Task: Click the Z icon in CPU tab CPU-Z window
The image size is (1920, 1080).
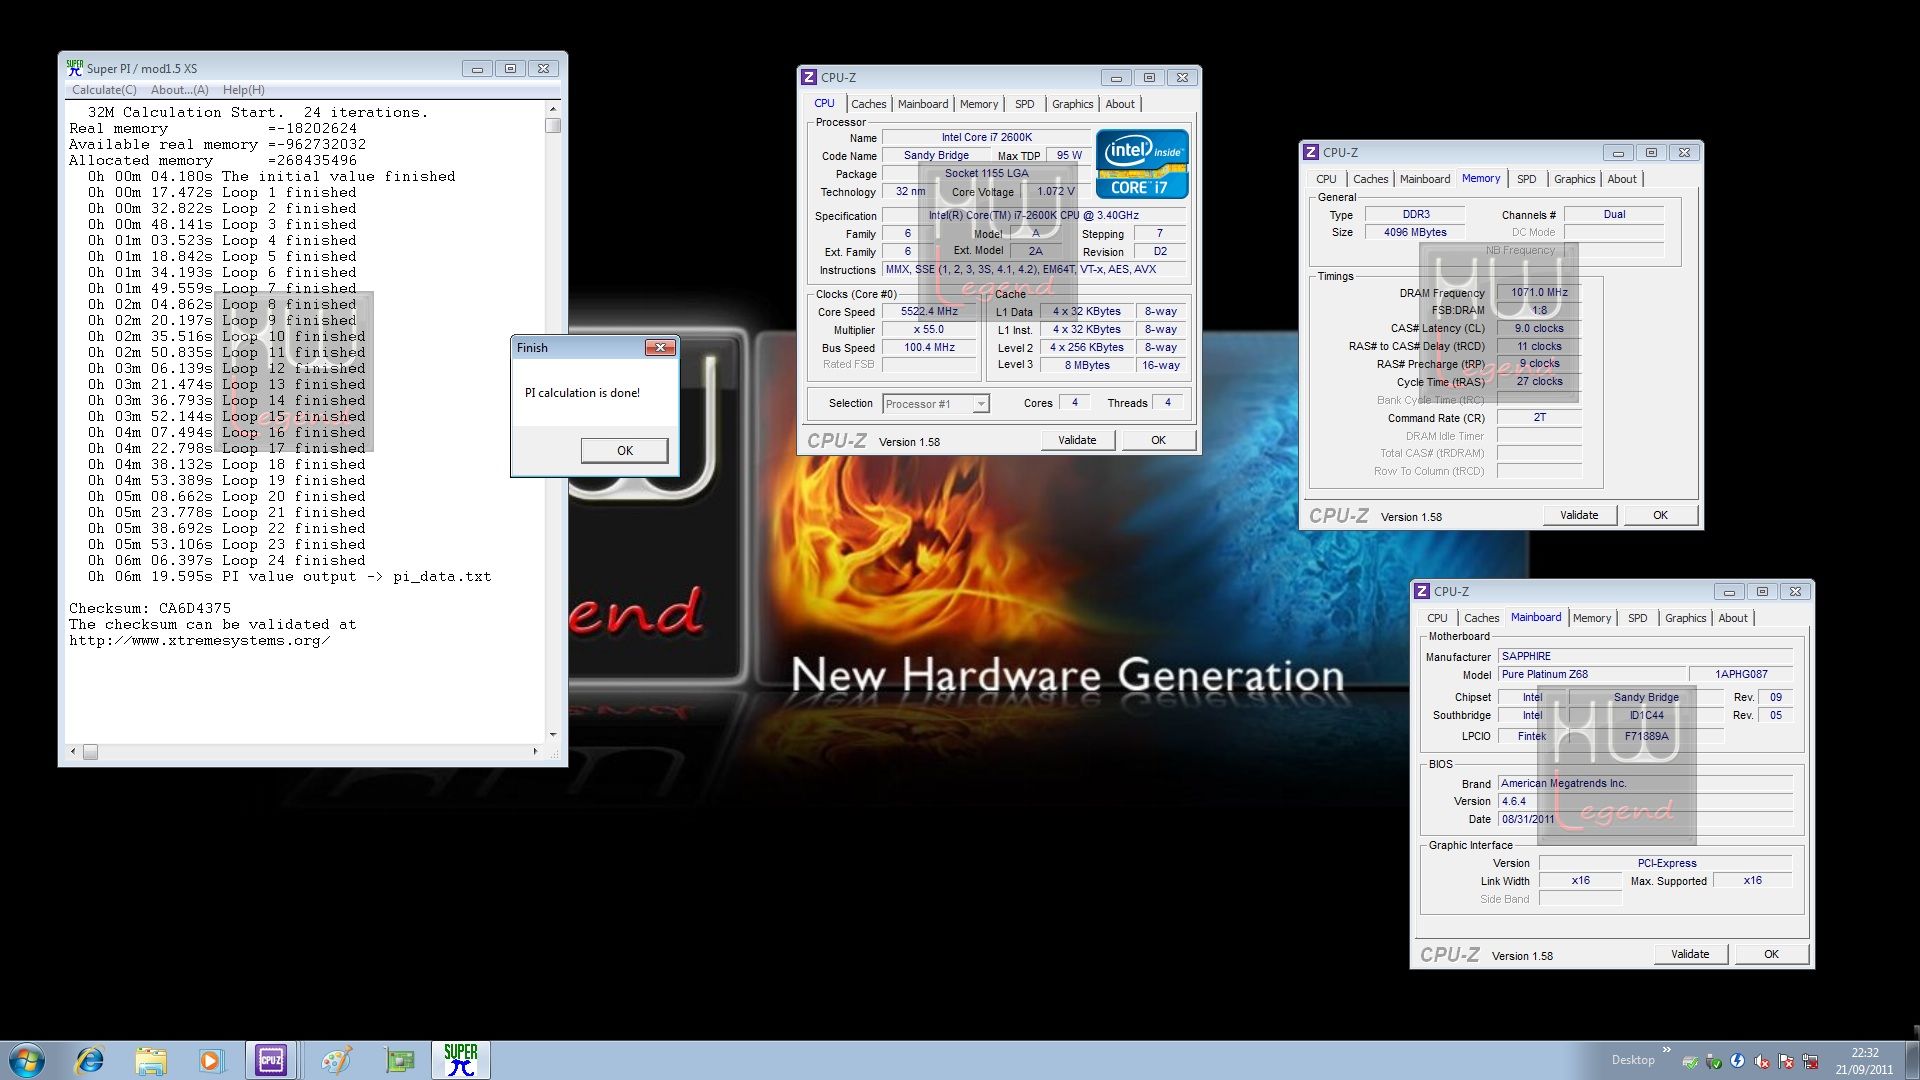Action: (809, 77)
